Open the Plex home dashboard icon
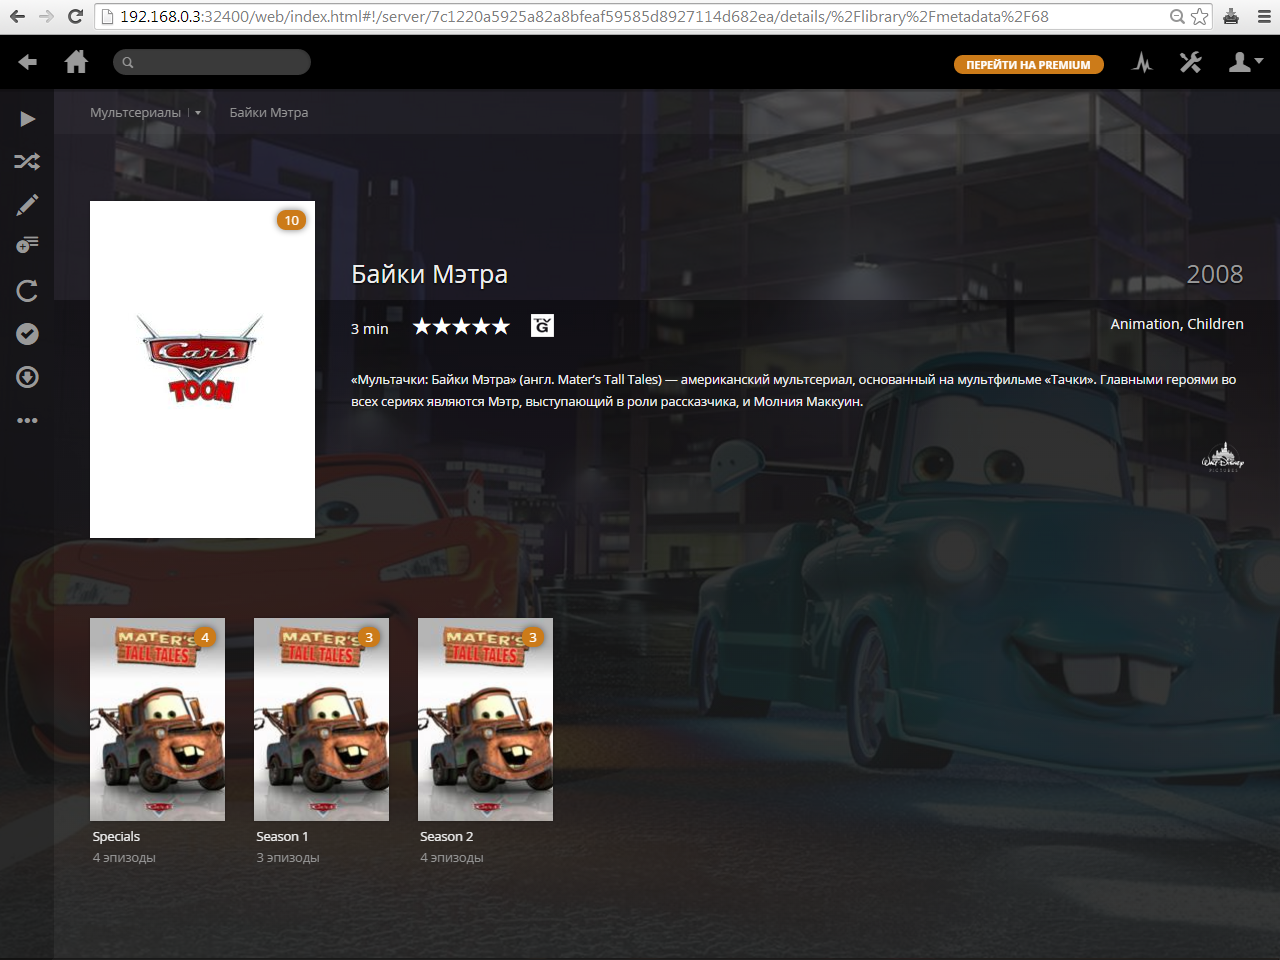1280x960 pixels. (76, 62)
